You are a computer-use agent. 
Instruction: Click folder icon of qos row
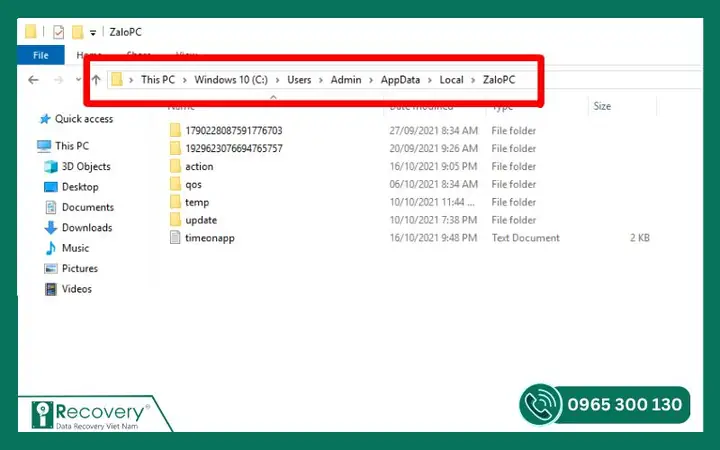pyautogui.click(x=175, y=184)
